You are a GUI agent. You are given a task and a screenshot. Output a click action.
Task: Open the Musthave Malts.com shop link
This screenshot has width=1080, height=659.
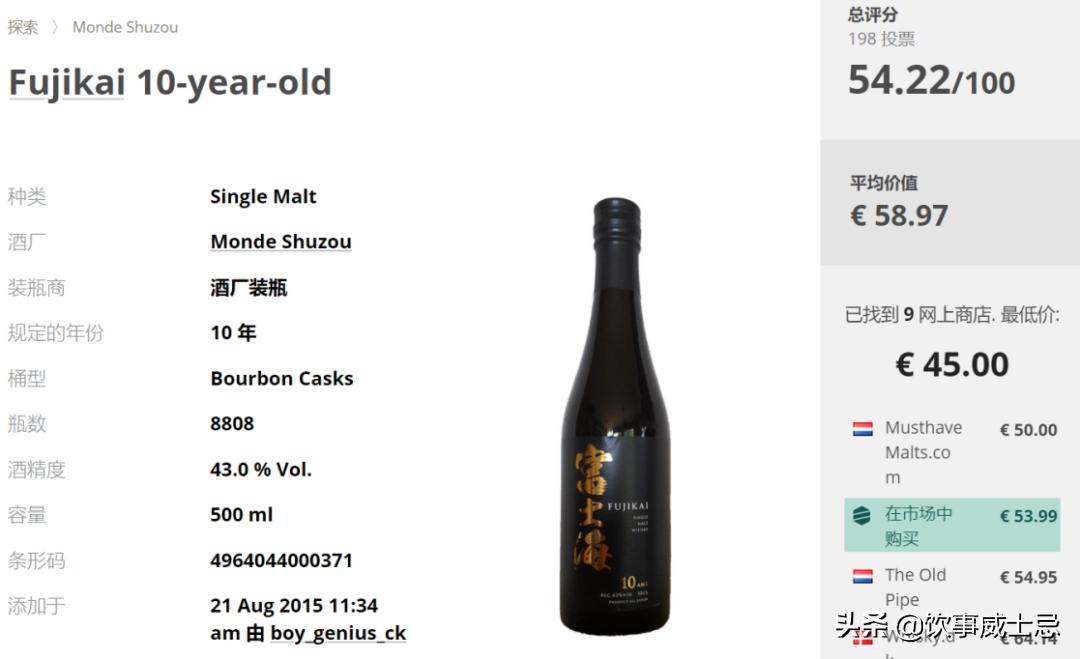pyautogui.click(x=922, y=452)
